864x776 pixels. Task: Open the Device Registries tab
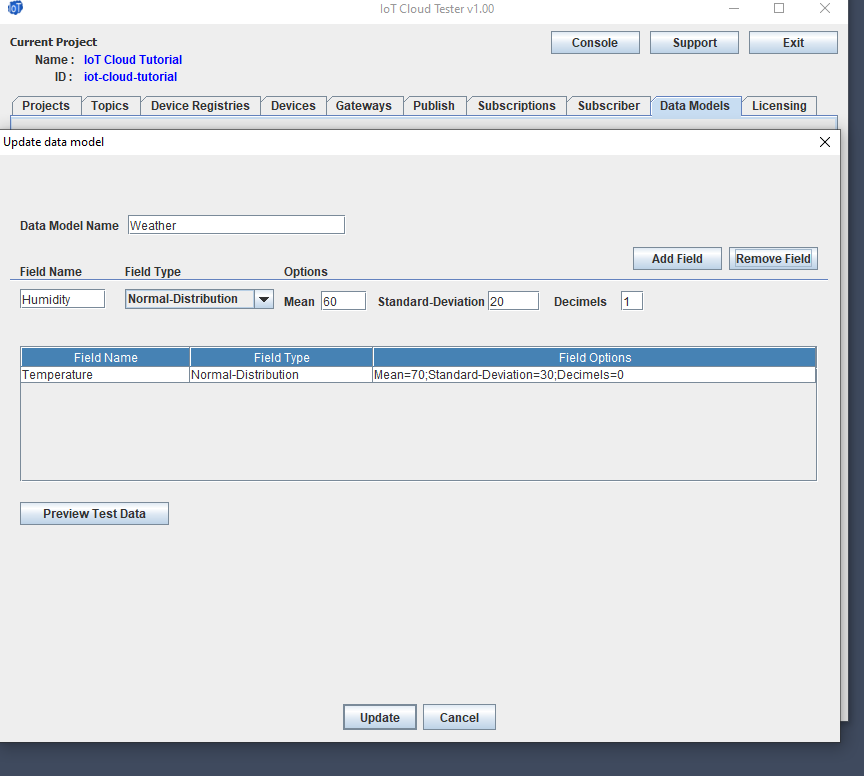pyautogui.click(x=201, y=106)
